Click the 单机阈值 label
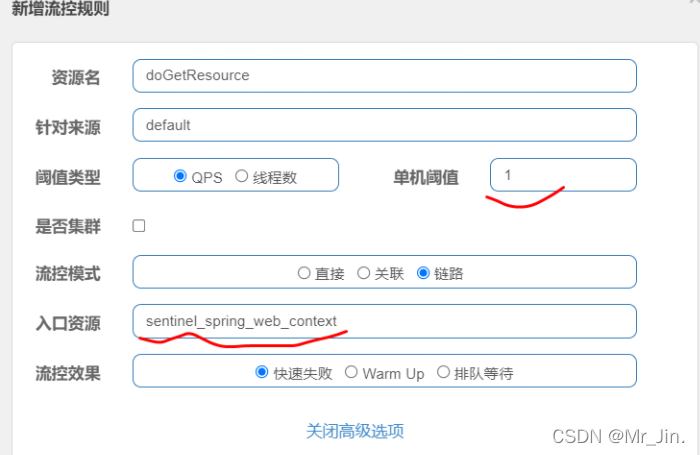700x455 pixels. [426, 177]
